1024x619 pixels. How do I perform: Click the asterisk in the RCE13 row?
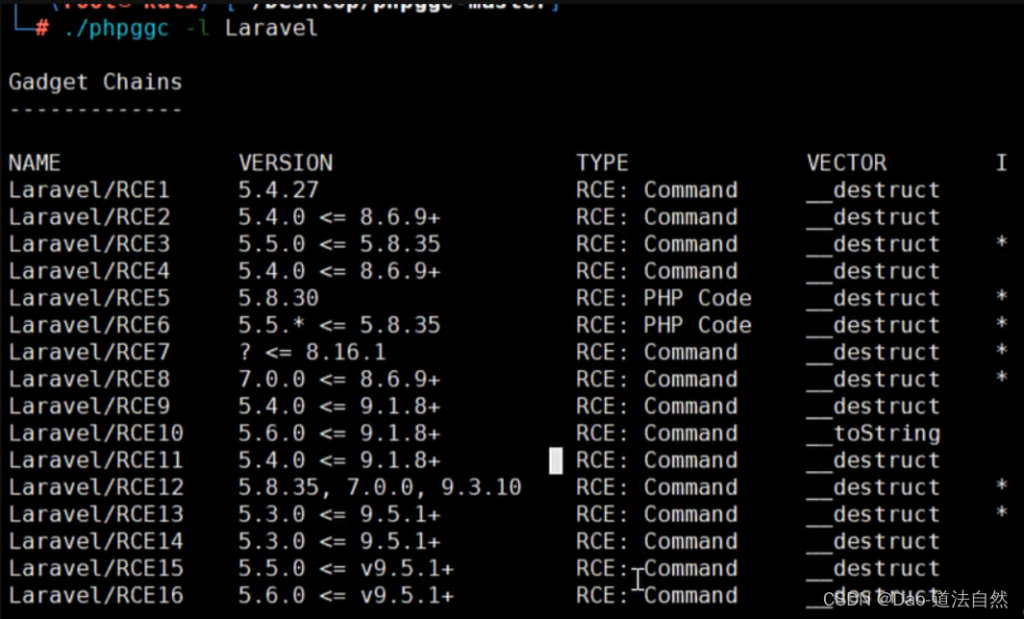pos(1001,513)
